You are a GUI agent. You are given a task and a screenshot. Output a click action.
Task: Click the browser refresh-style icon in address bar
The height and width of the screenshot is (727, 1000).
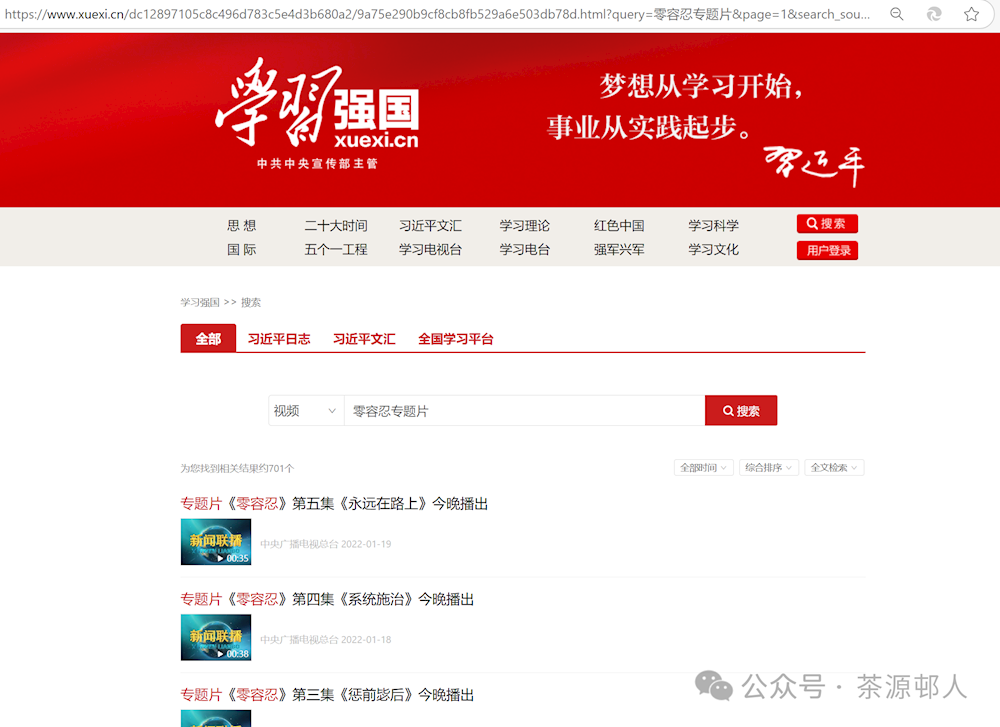(934, 14)
